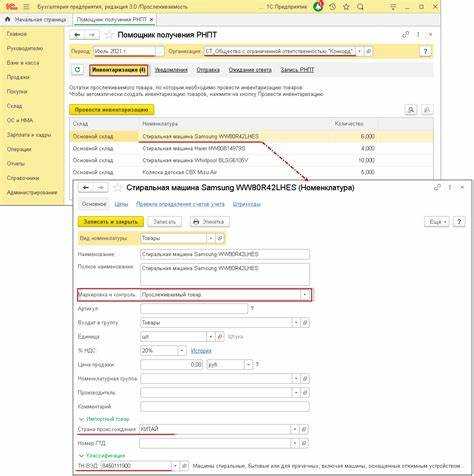Open help in Помощник получения РНПТ bar
This screenshot has height=476, width=474.
tap(425, 51)
